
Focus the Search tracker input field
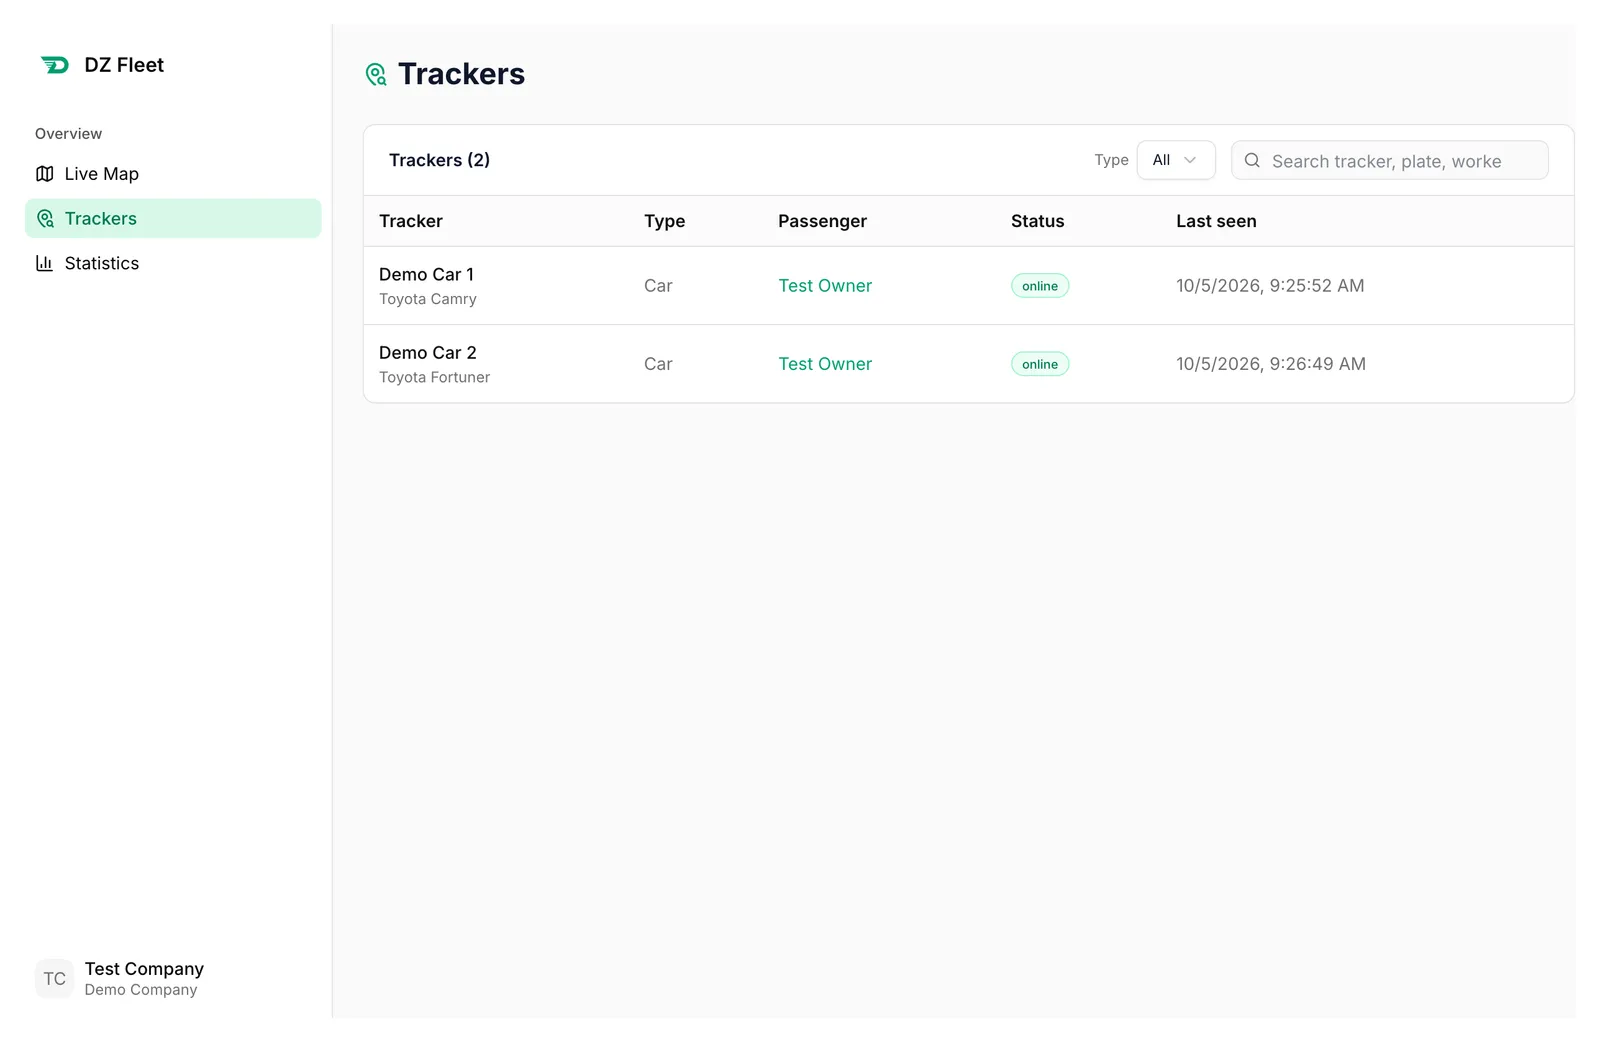(x=1390, y=160)
